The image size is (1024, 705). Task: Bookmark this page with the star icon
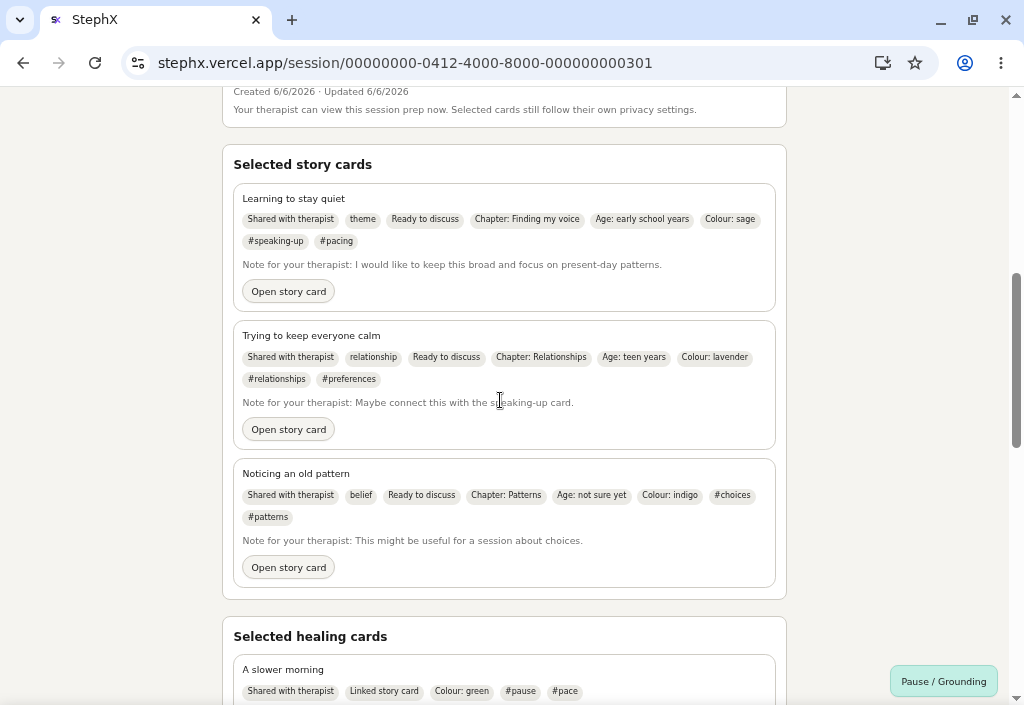(x=915, y=63)
